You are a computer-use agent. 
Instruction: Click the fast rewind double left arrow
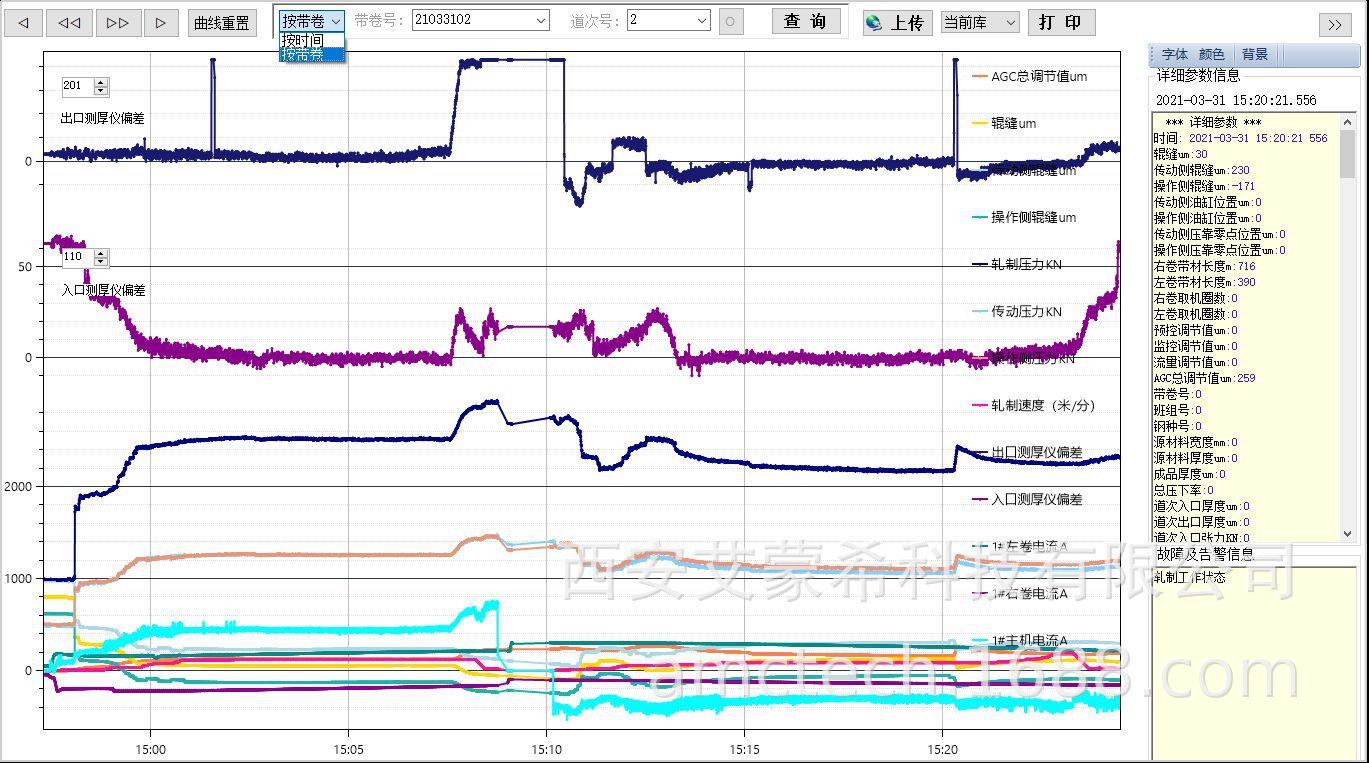[x=70, y=23]
